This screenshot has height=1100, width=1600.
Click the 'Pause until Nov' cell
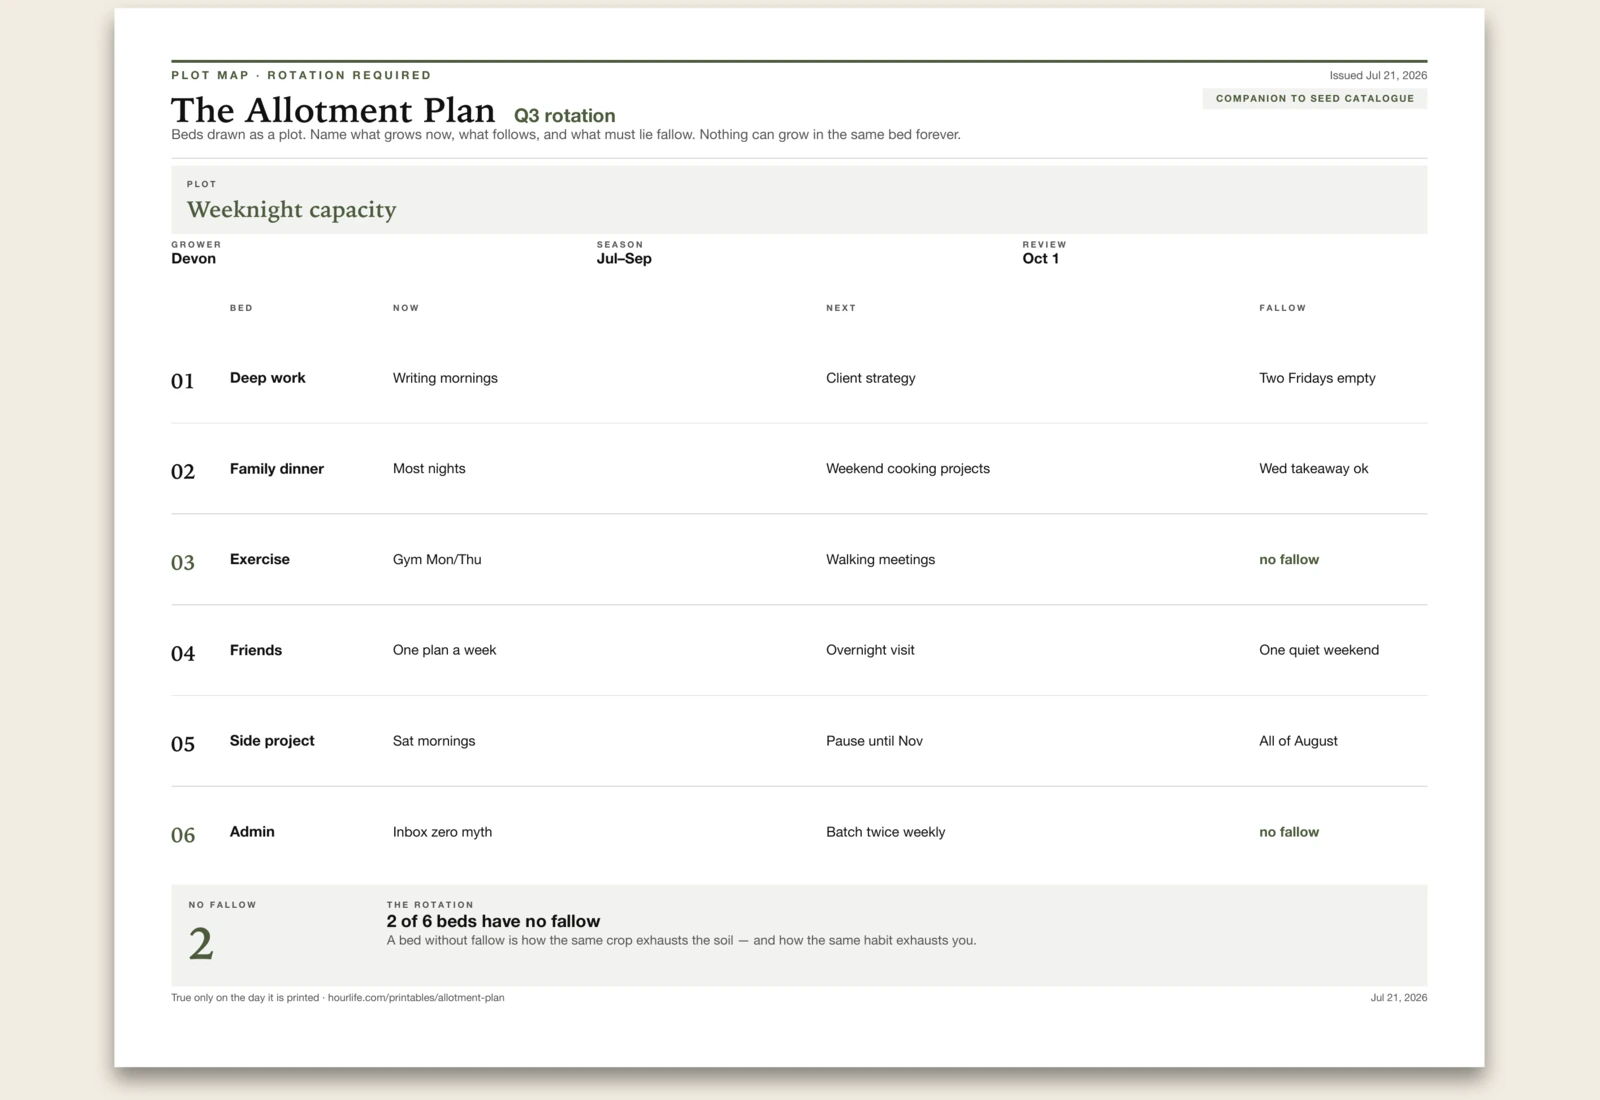874,741
